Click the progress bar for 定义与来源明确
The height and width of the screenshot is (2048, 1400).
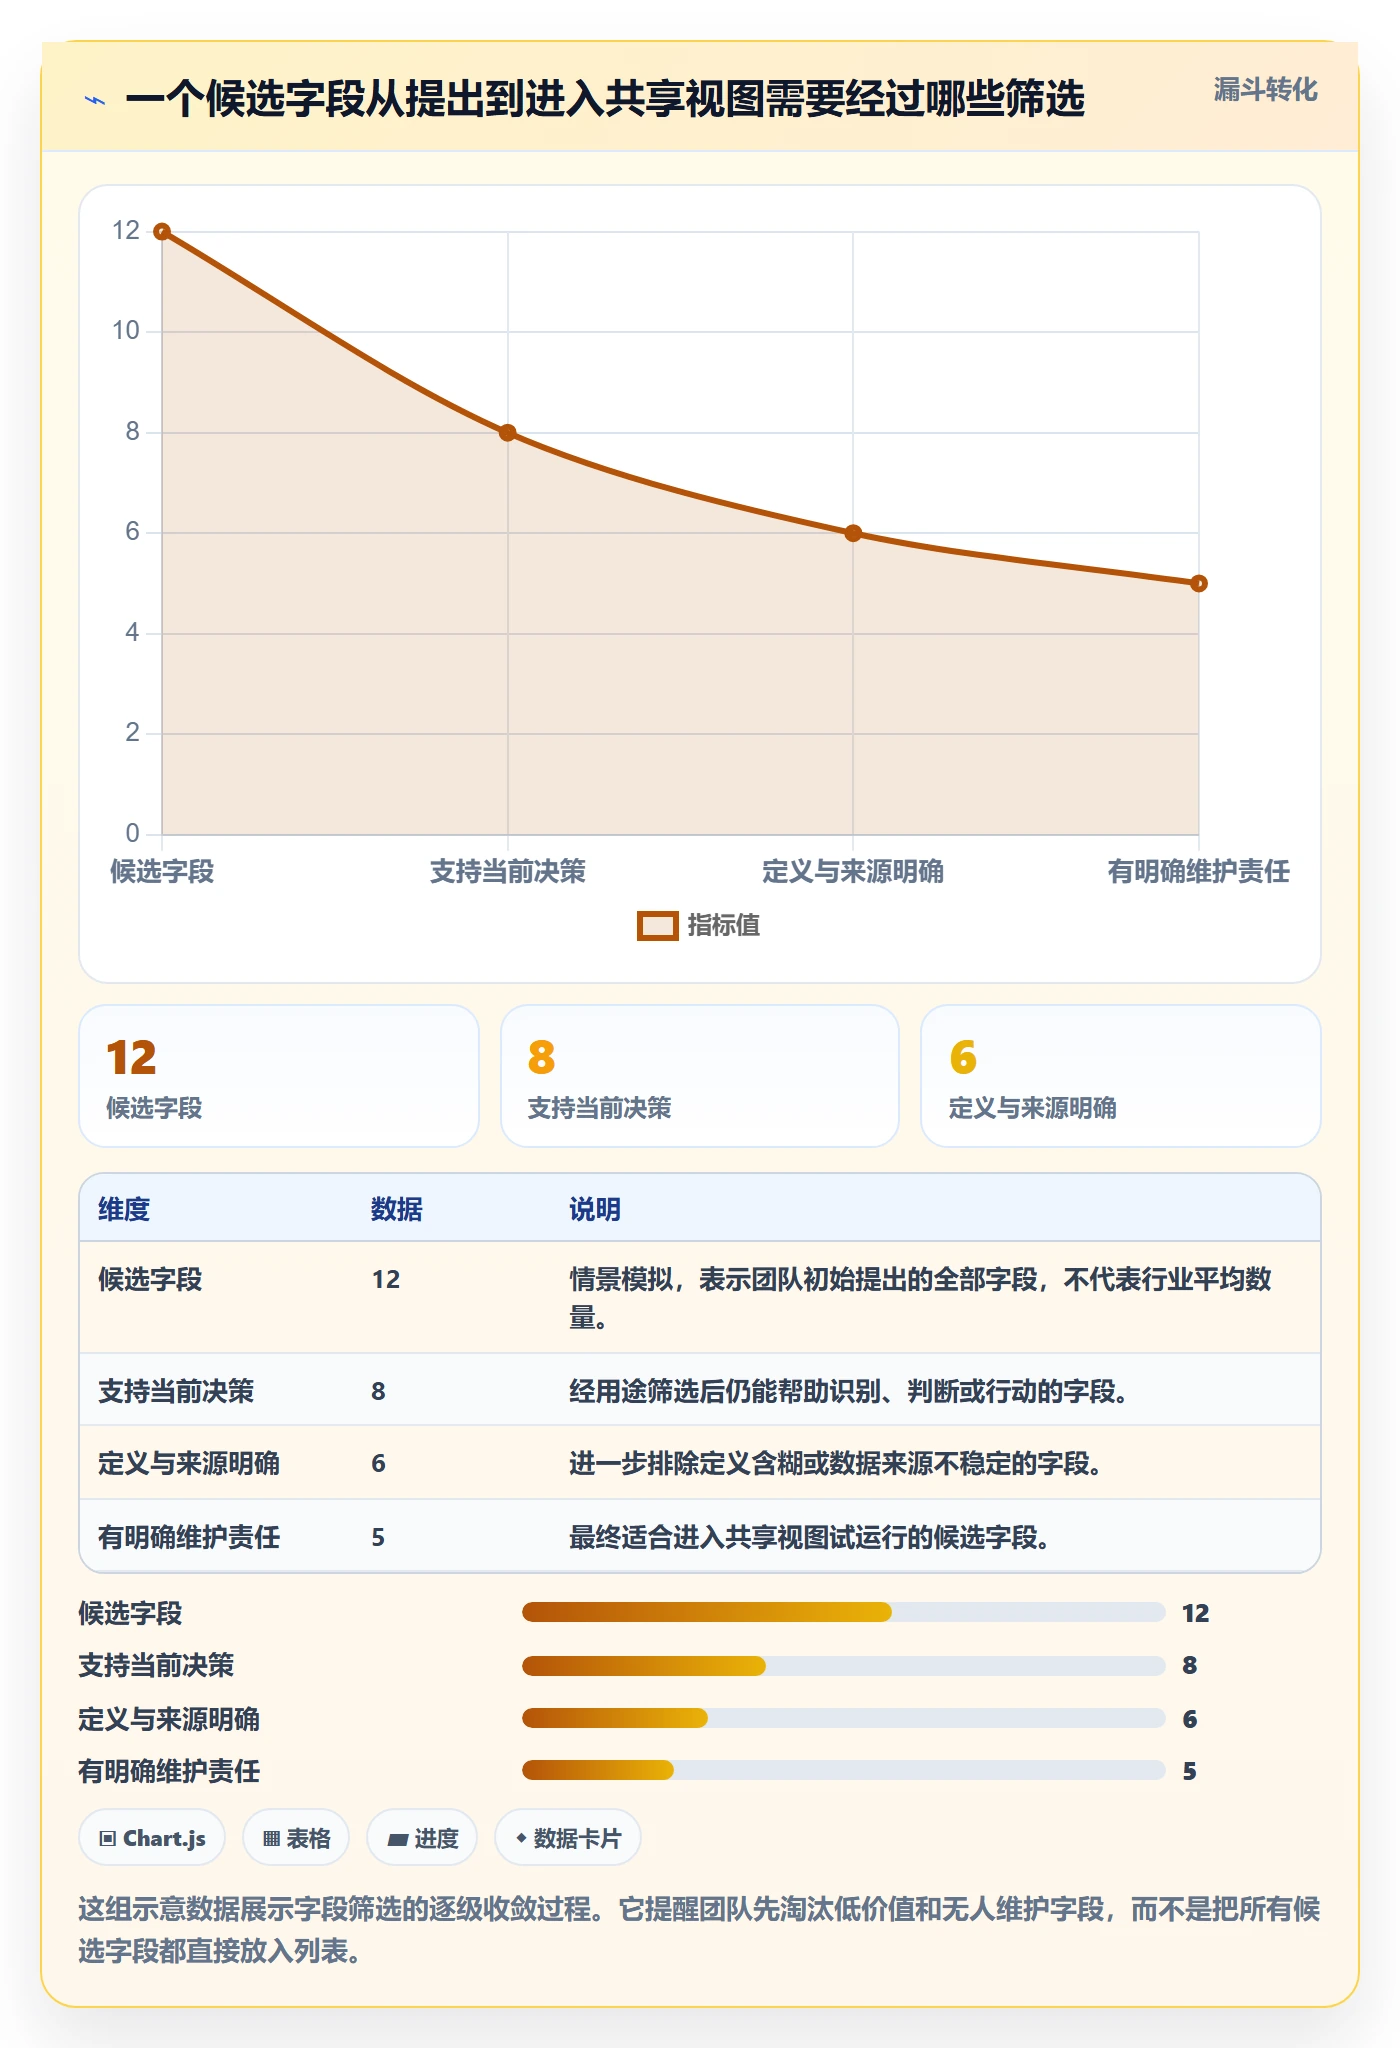844,1718
